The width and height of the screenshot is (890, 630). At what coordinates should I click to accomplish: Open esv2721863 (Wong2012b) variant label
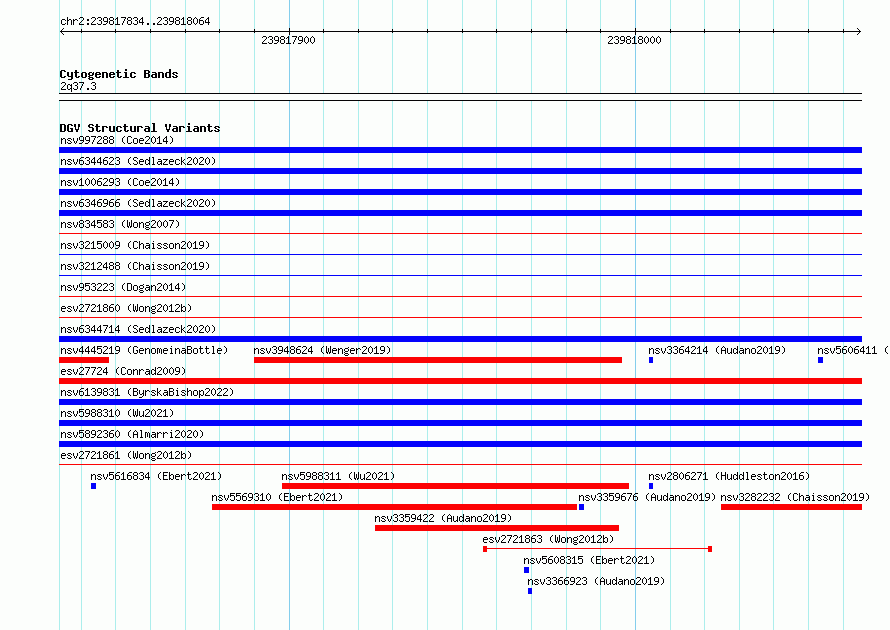tap(548, 539)
